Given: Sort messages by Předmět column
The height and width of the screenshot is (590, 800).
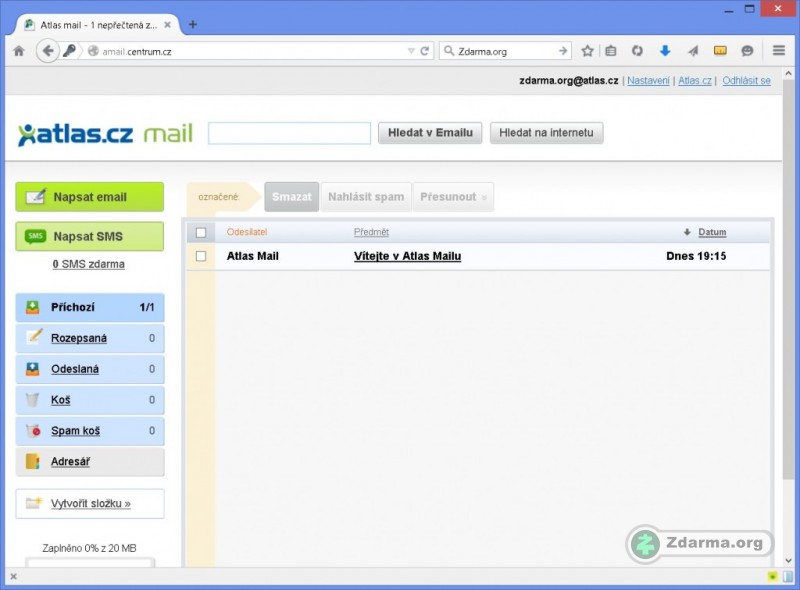Looking at the screenshot, I should pyautogui.click(x=371, y=232).
